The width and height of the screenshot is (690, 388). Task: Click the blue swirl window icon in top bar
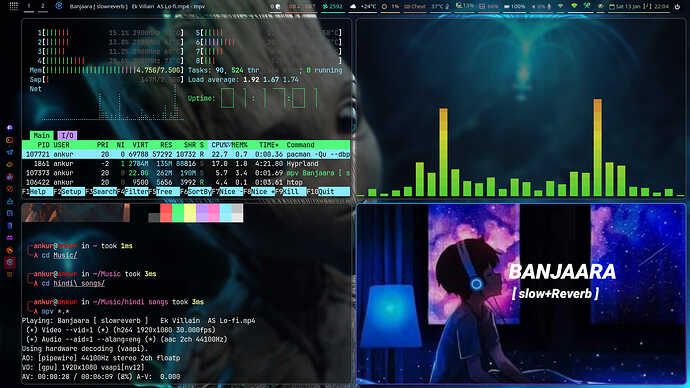click(59, 6)
